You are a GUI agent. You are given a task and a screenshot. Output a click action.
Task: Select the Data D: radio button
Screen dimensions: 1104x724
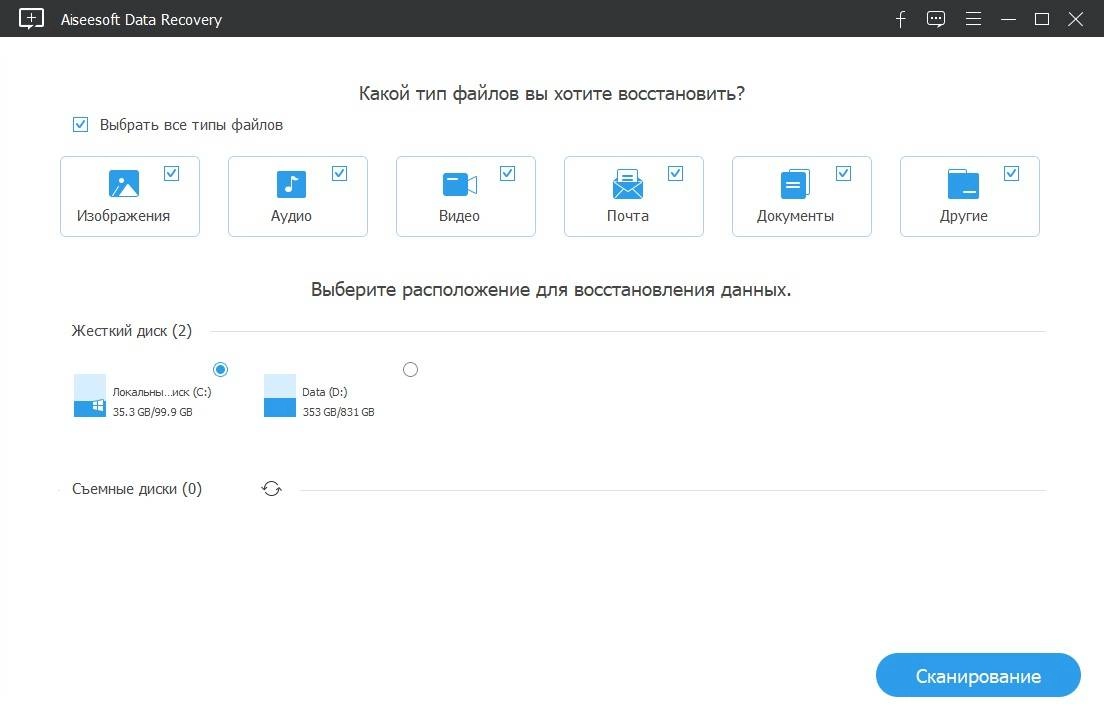click(410, 369)
